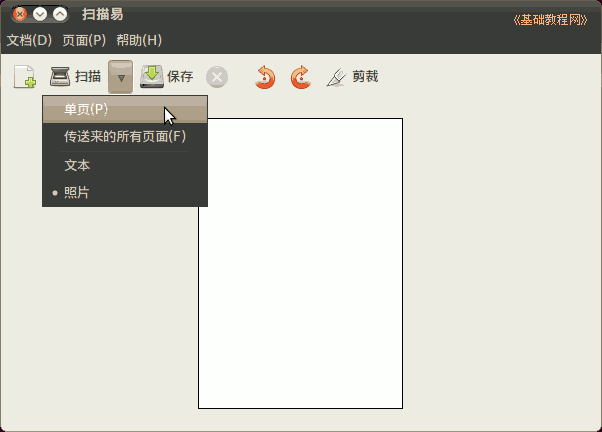
Task: Rotate page right with clockwise arrow
Action: tap(300, 77)
